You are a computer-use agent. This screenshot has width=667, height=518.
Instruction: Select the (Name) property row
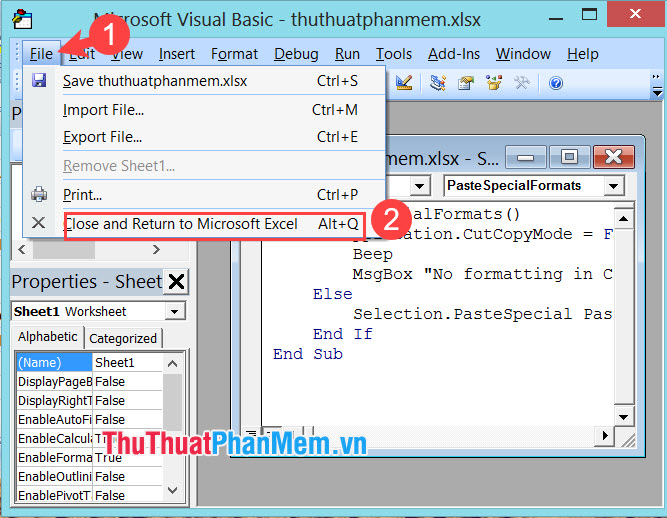coord(54,362)
